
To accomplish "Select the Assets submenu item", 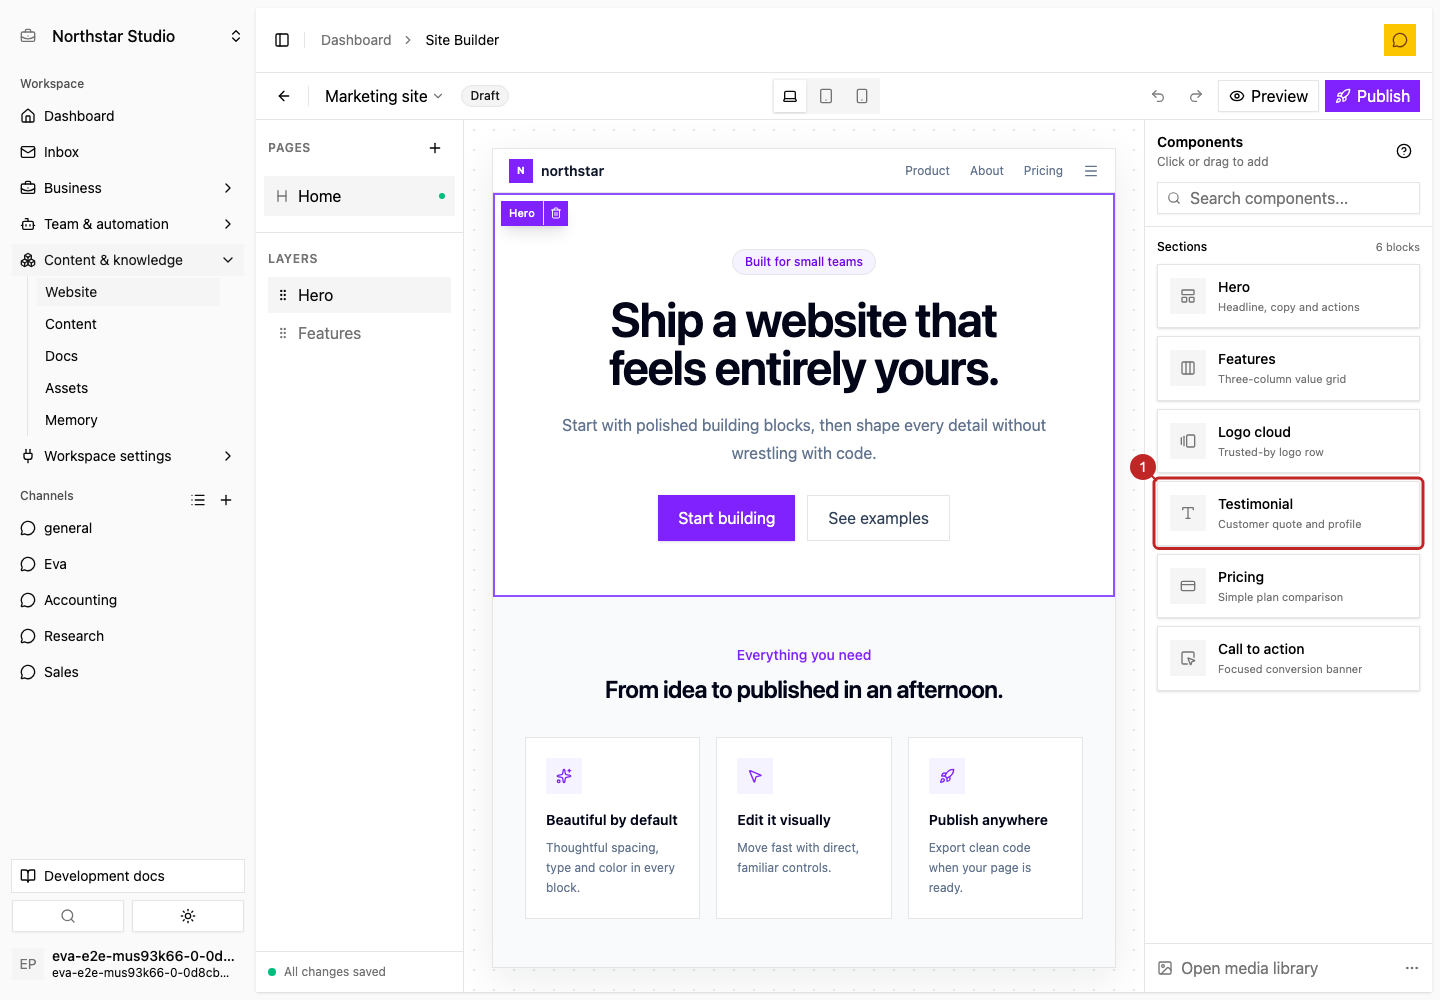I will [128, 388].
